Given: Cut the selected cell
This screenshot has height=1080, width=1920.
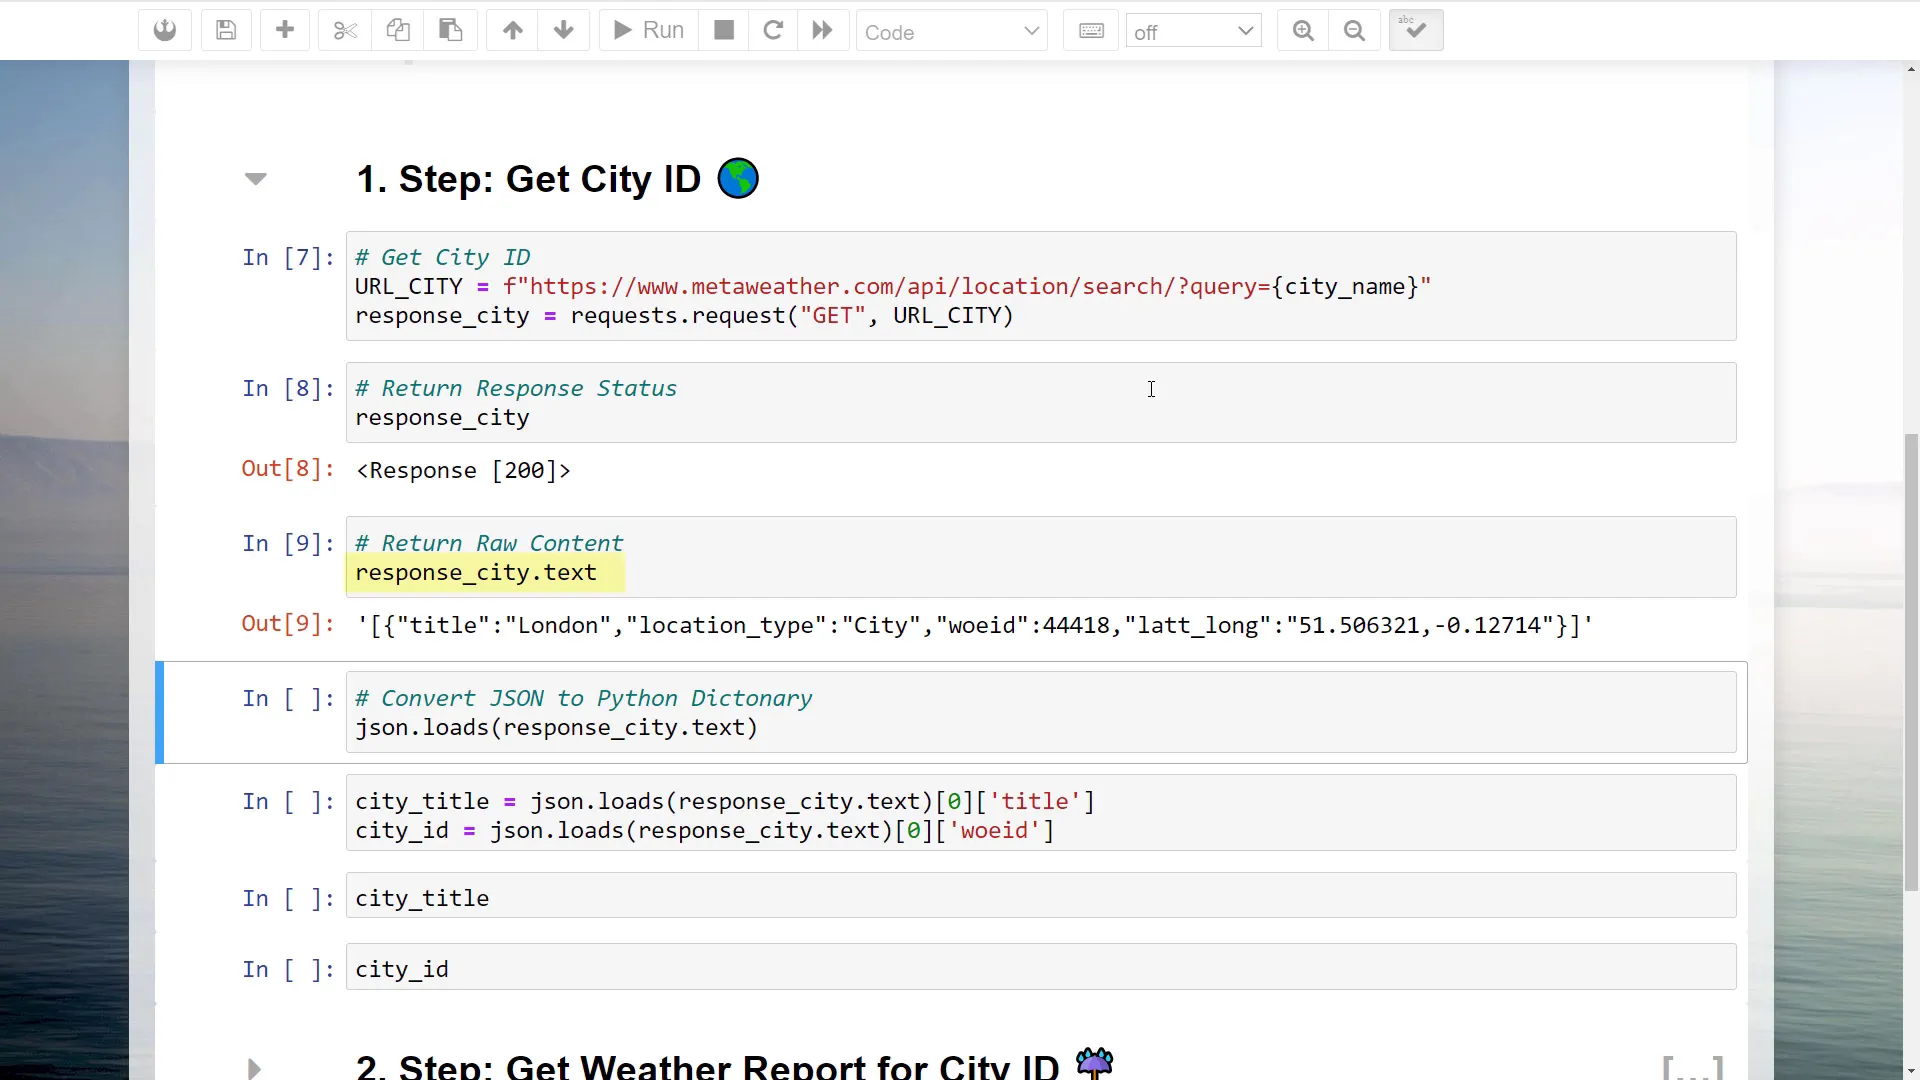Looking at the screenshot, I should coord(344,30).
